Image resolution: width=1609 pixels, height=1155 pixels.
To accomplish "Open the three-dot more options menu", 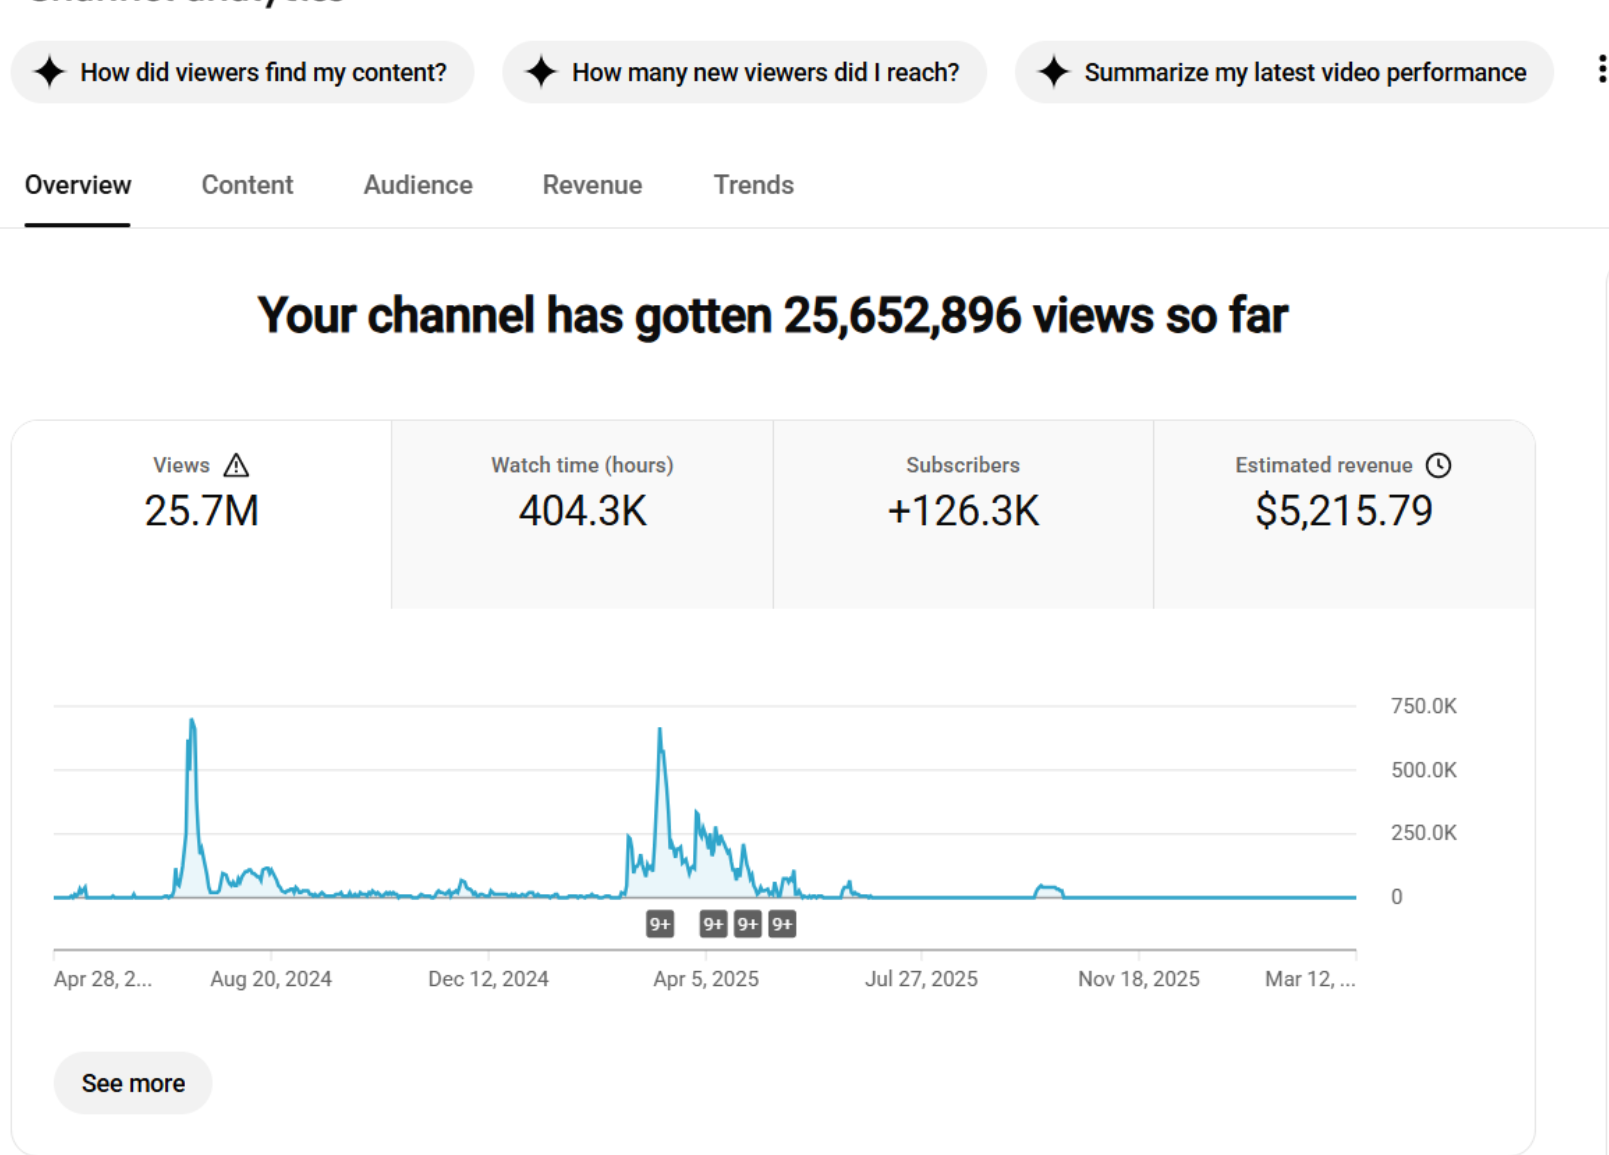I will 1601,70.
